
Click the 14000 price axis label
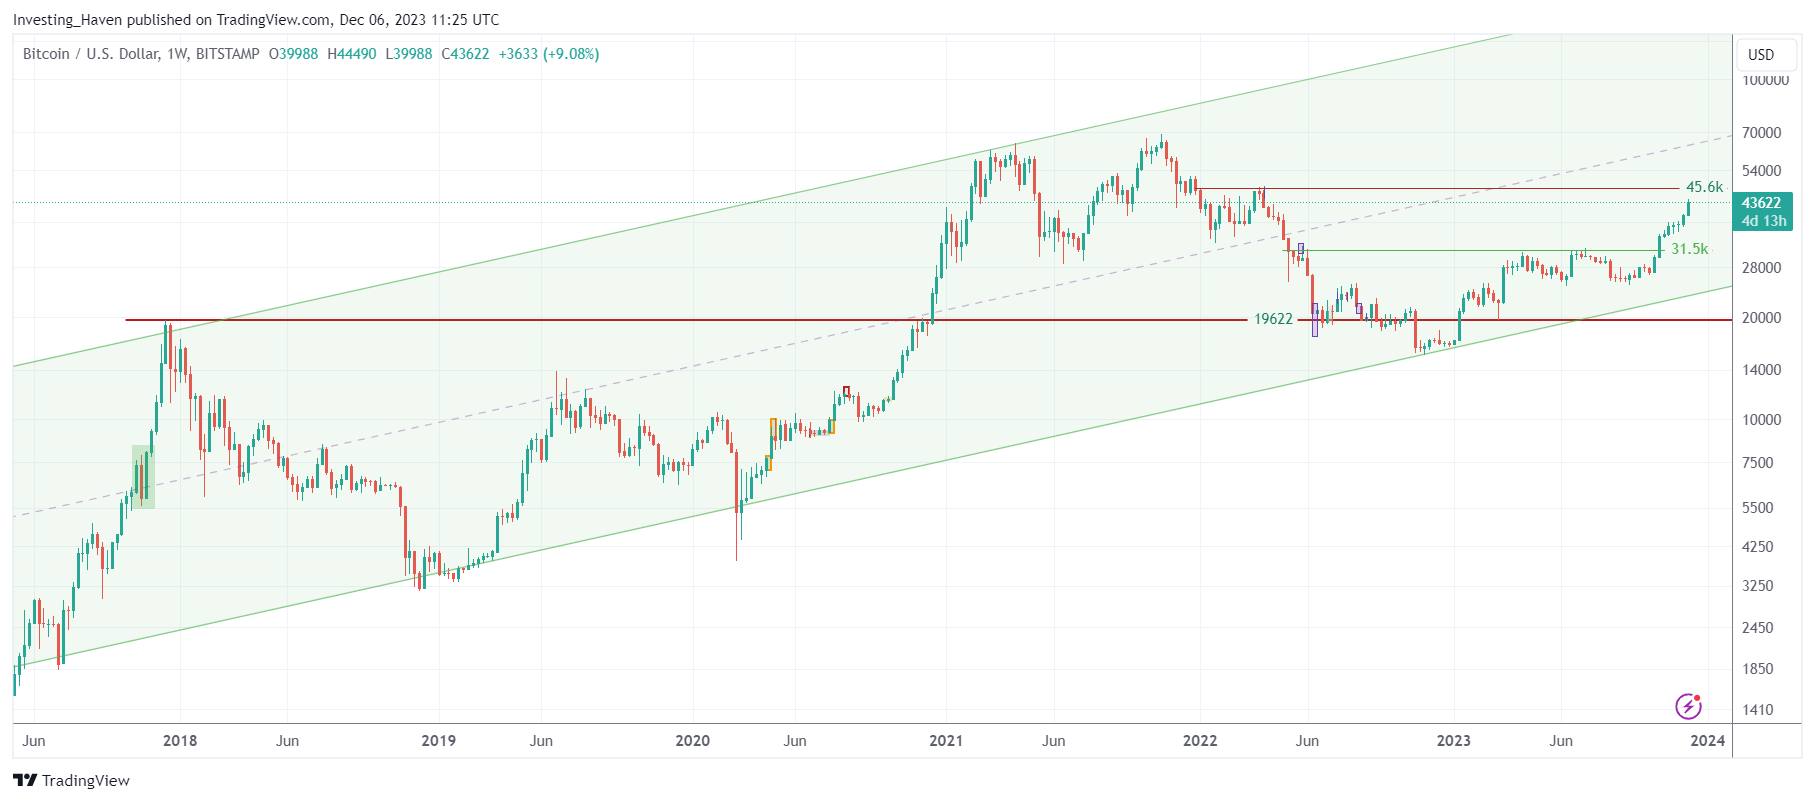tap(1762, 370)
